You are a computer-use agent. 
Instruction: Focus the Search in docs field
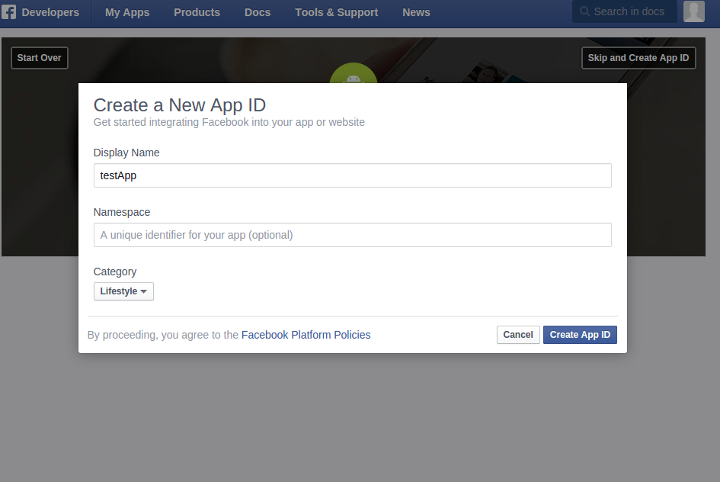point(624,11)
